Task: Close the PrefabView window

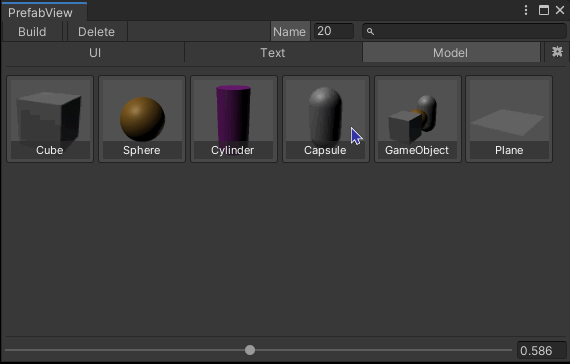Action: pos(560,10)
